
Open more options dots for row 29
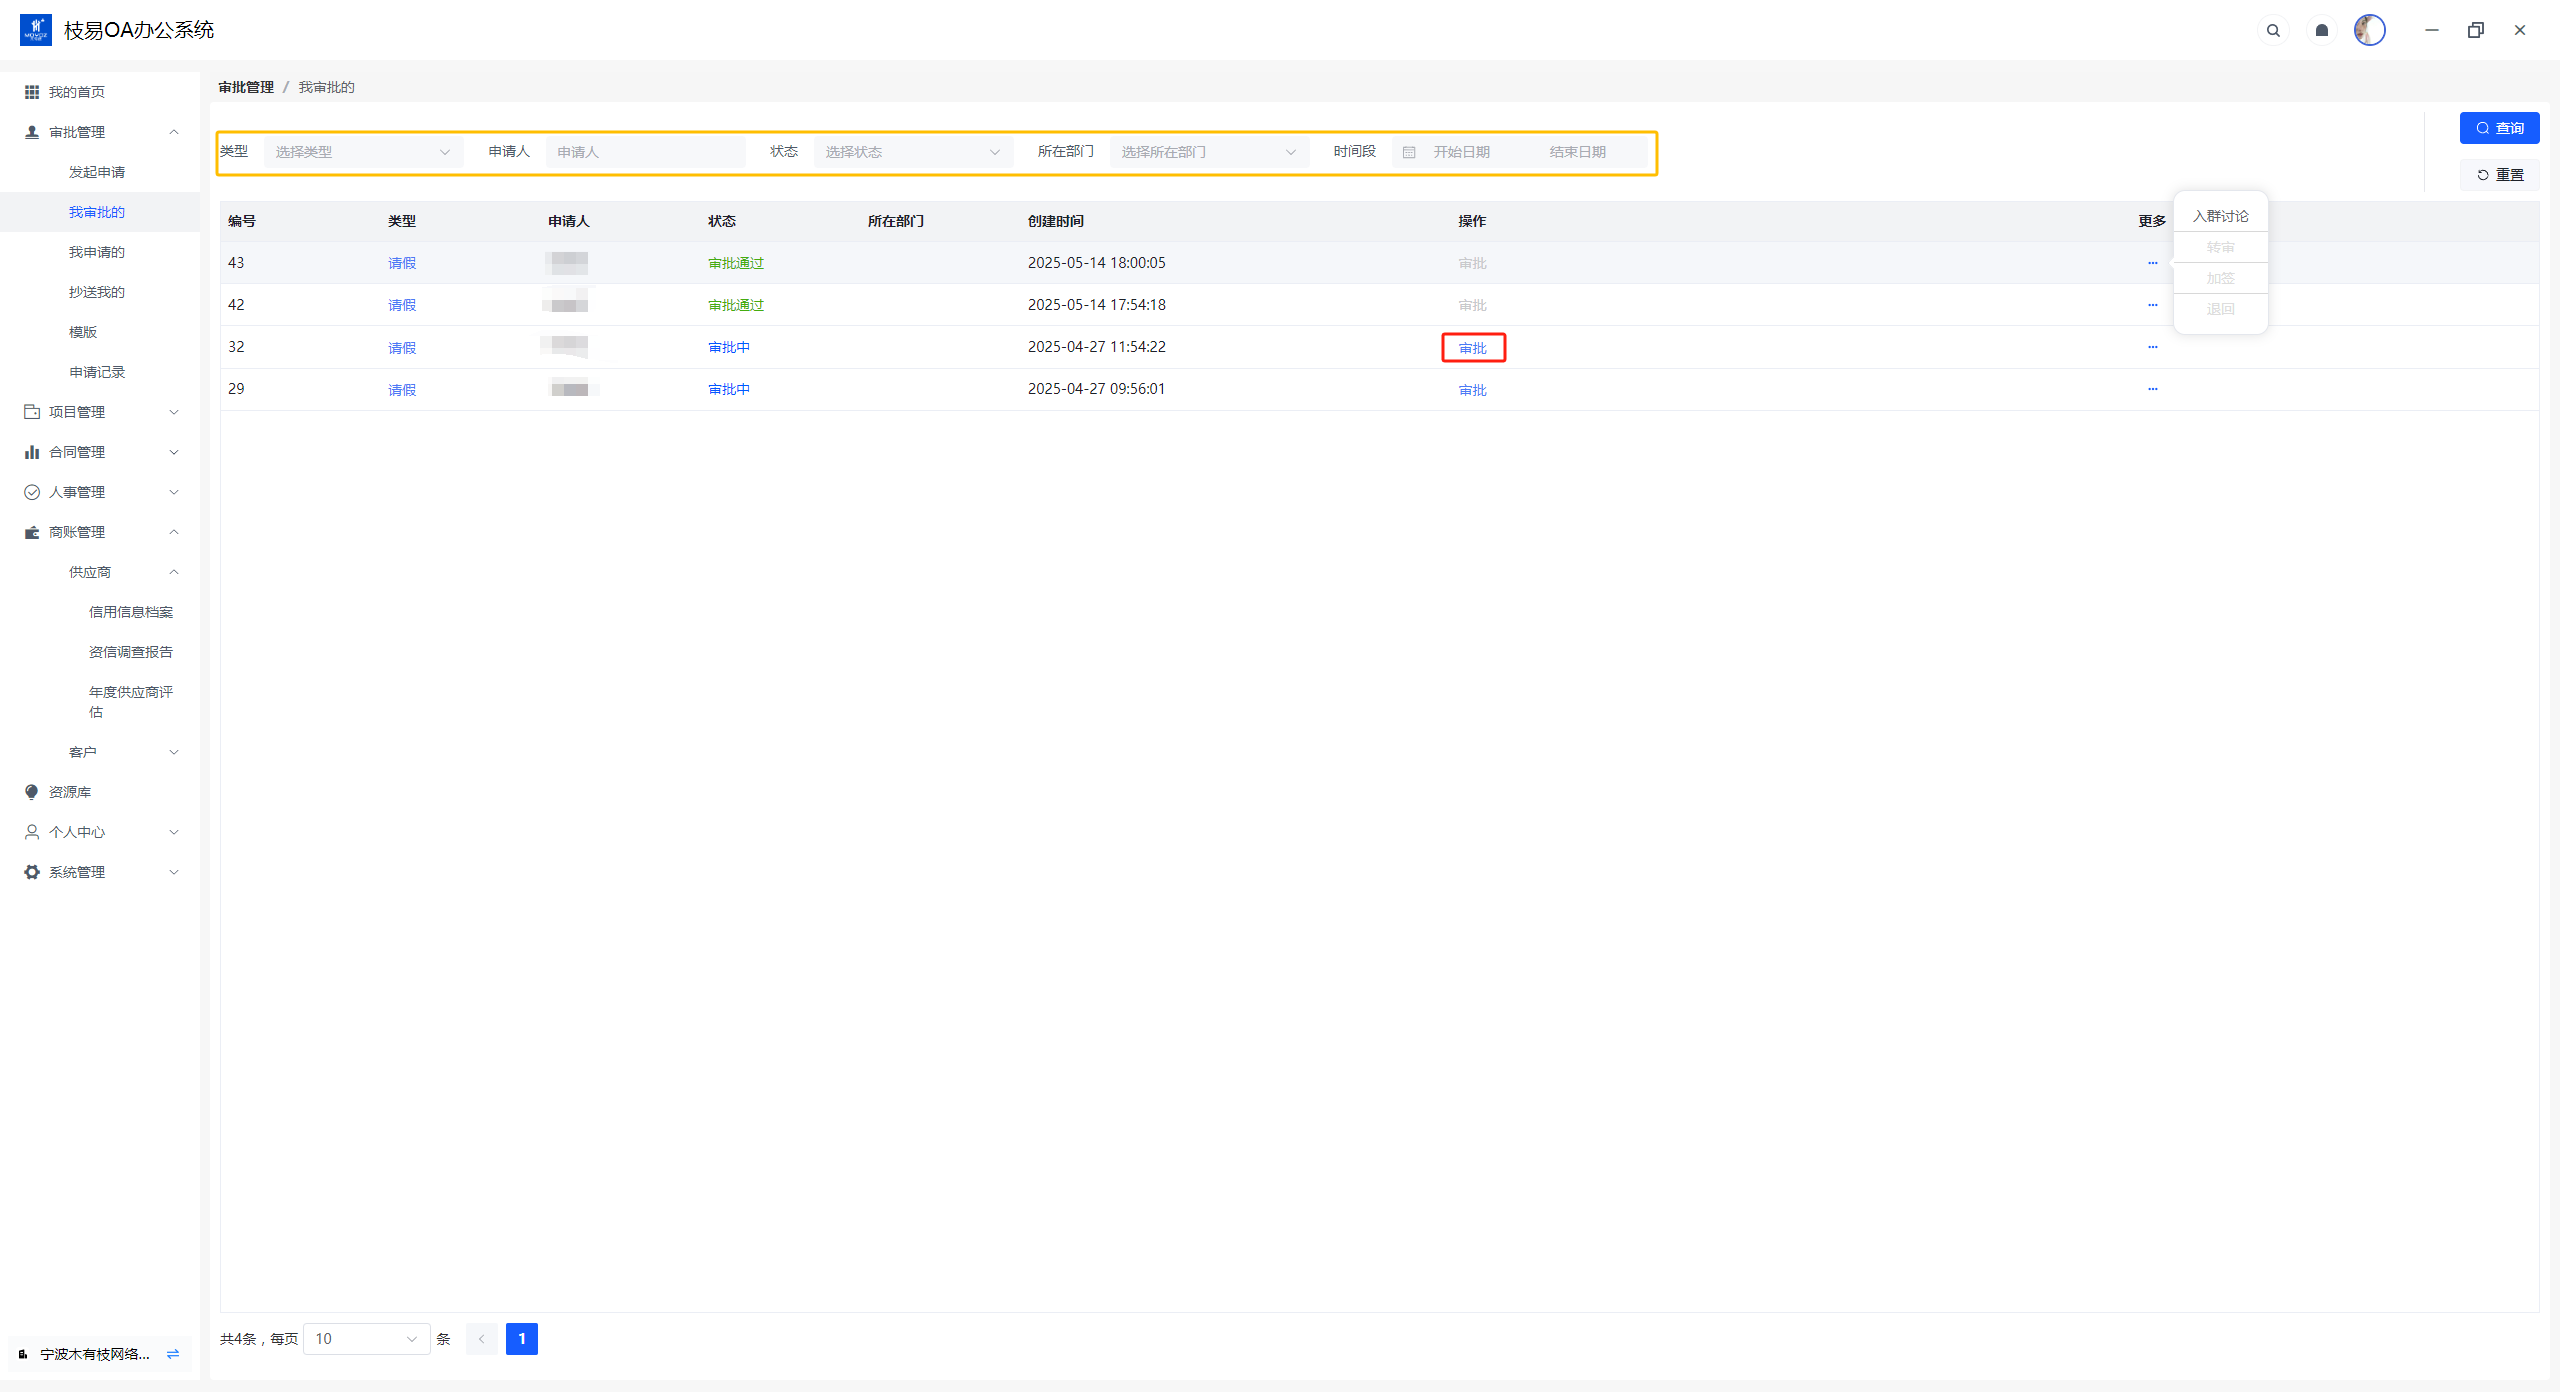pyautogui.click(x=2152, y=389)
